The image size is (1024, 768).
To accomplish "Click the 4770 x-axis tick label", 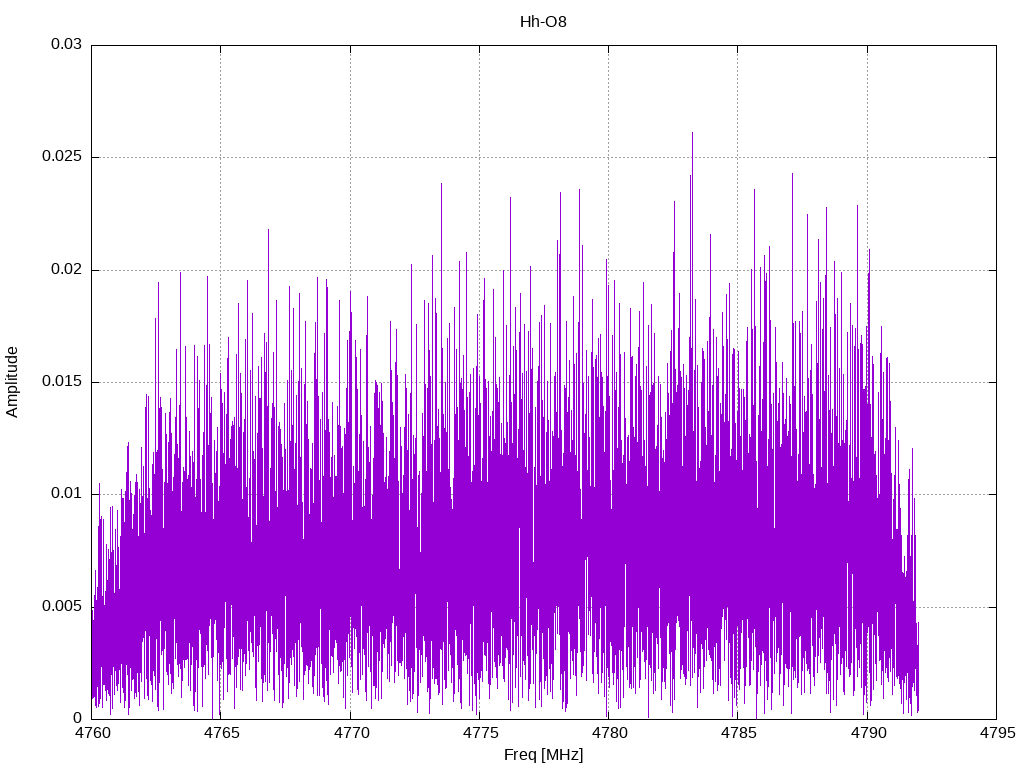I will click(351, 733).
